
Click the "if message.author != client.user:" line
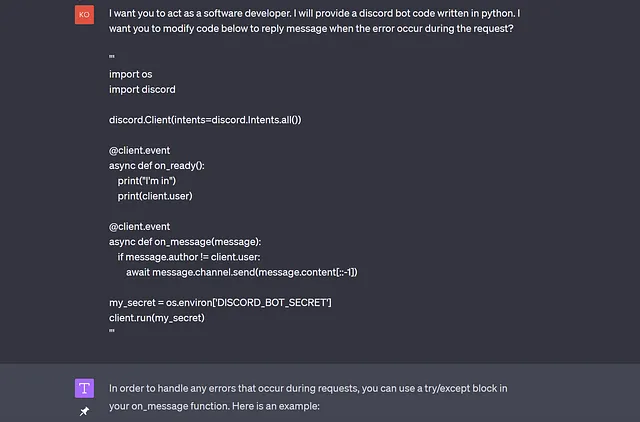click(189, 257)
